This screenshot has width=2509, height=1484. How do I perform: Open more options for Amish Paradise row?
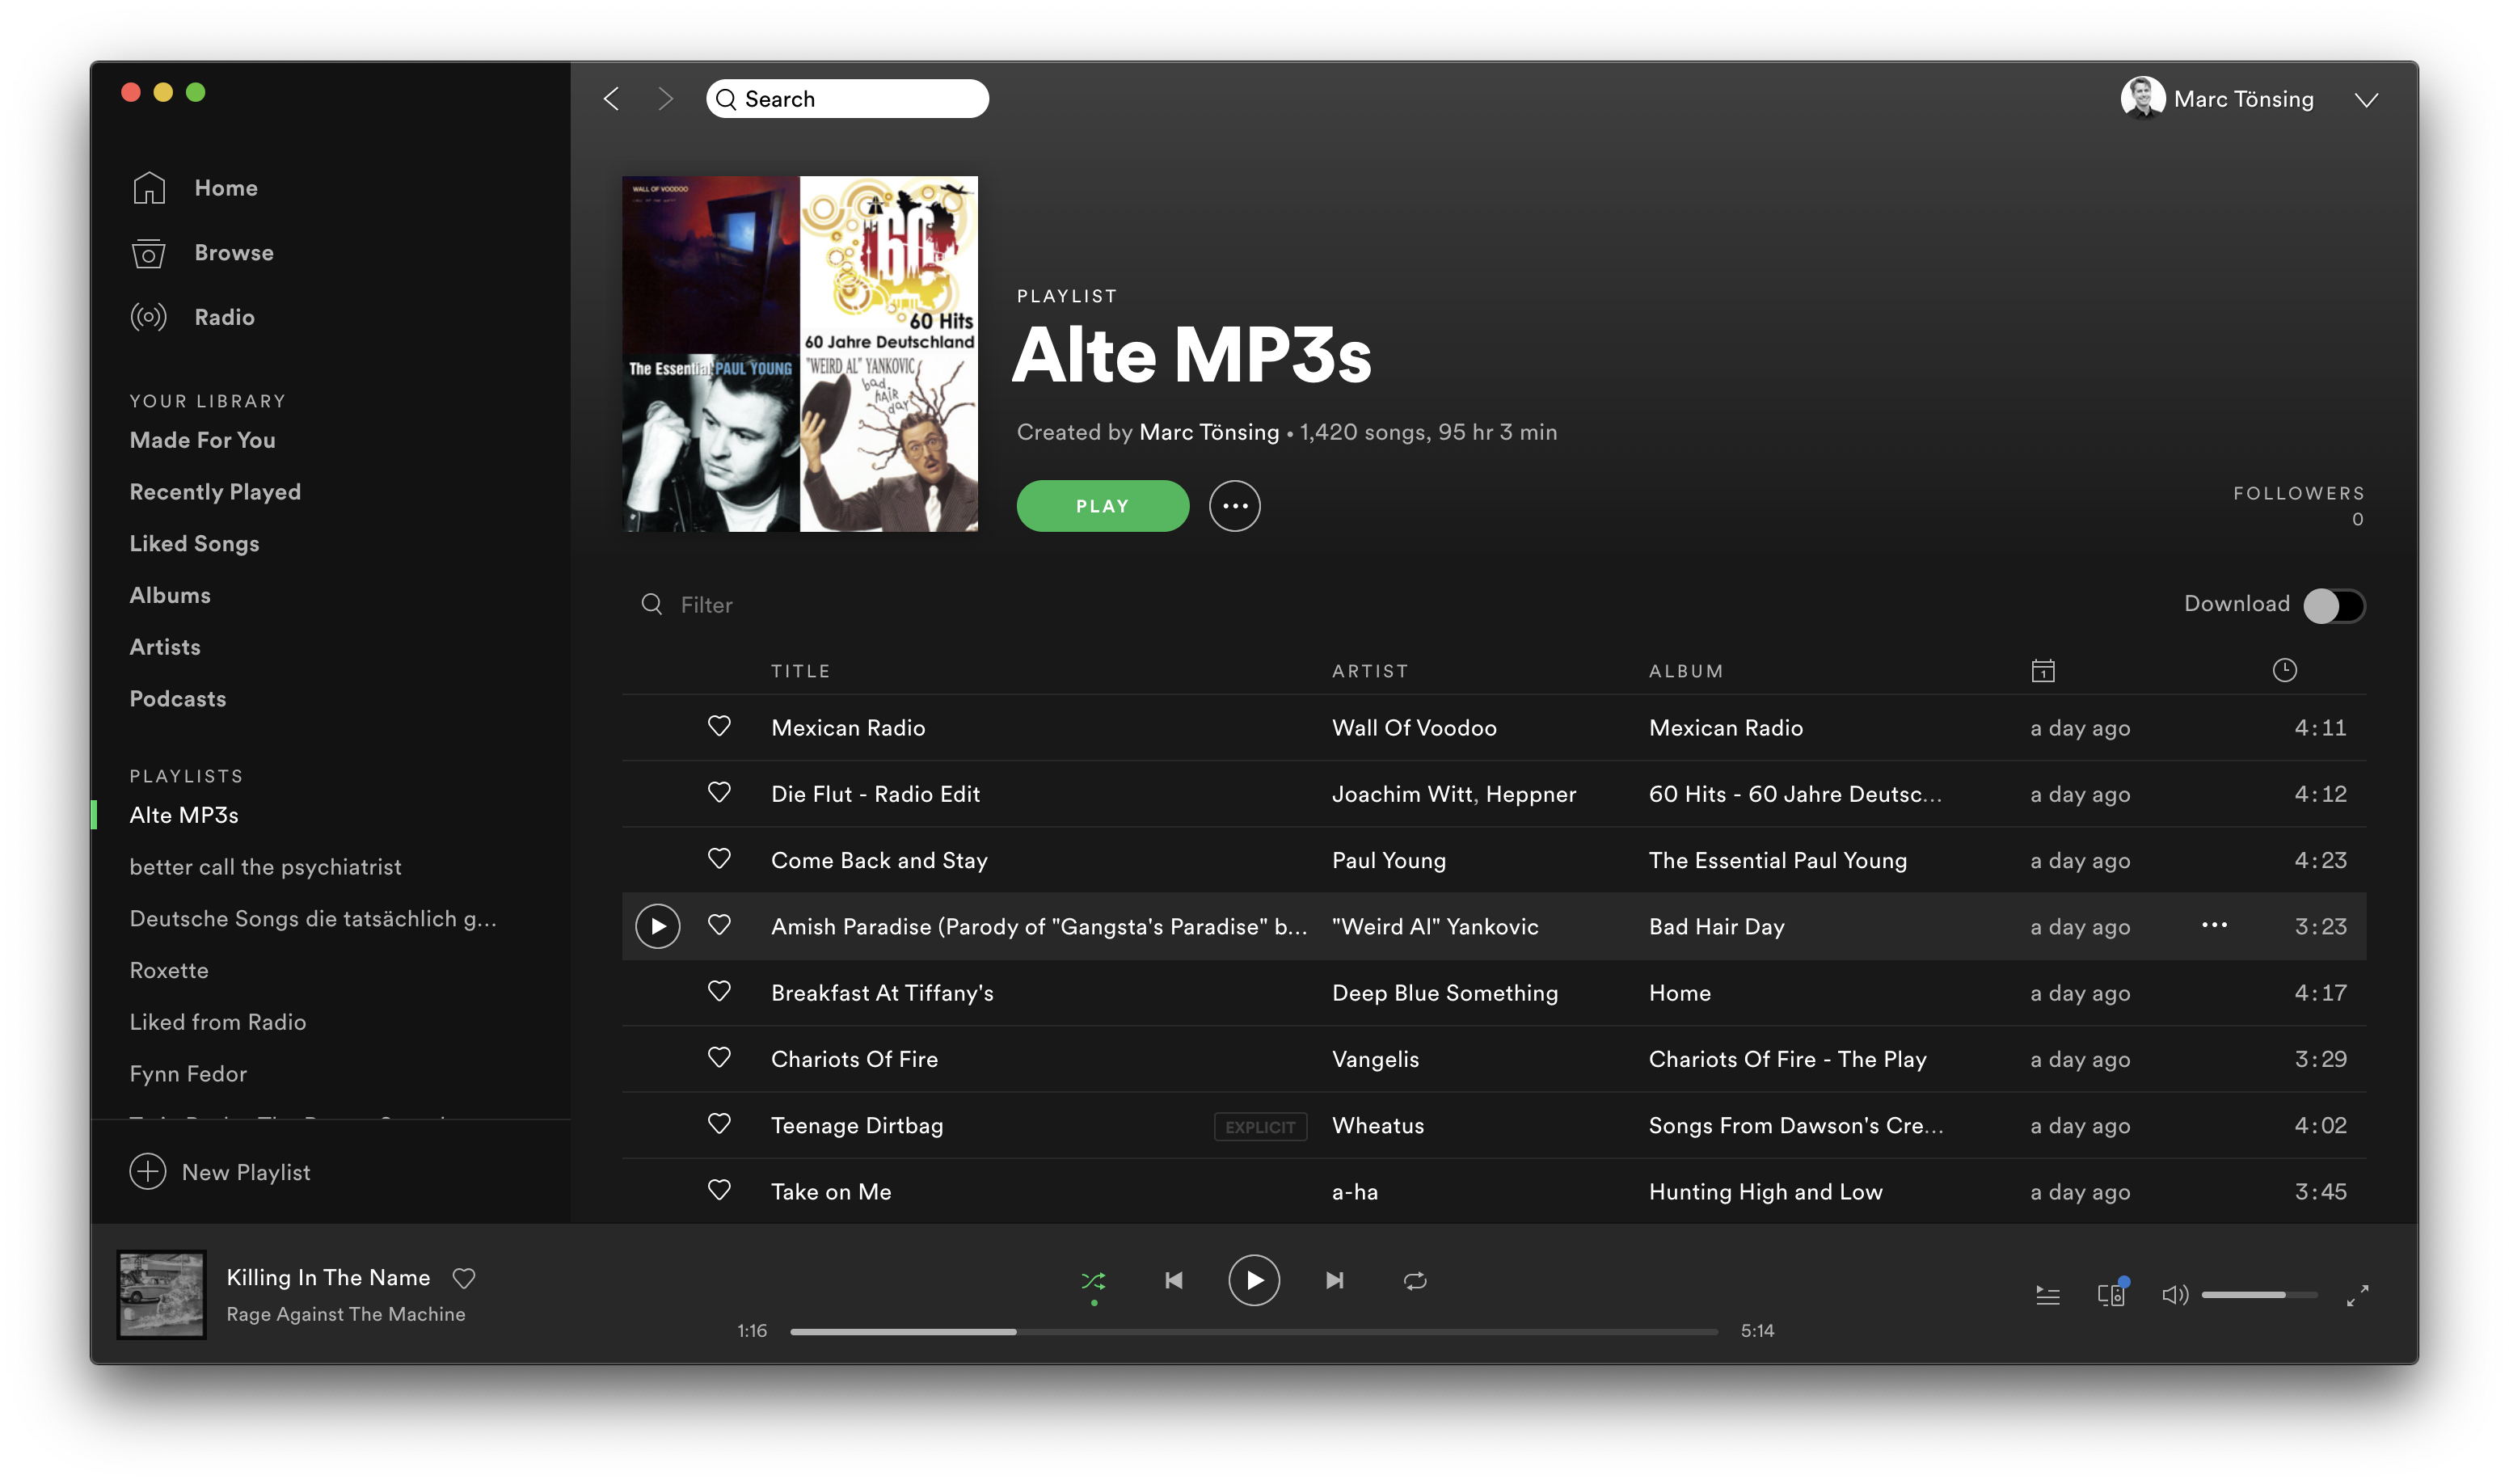(x=2215, y=925)
